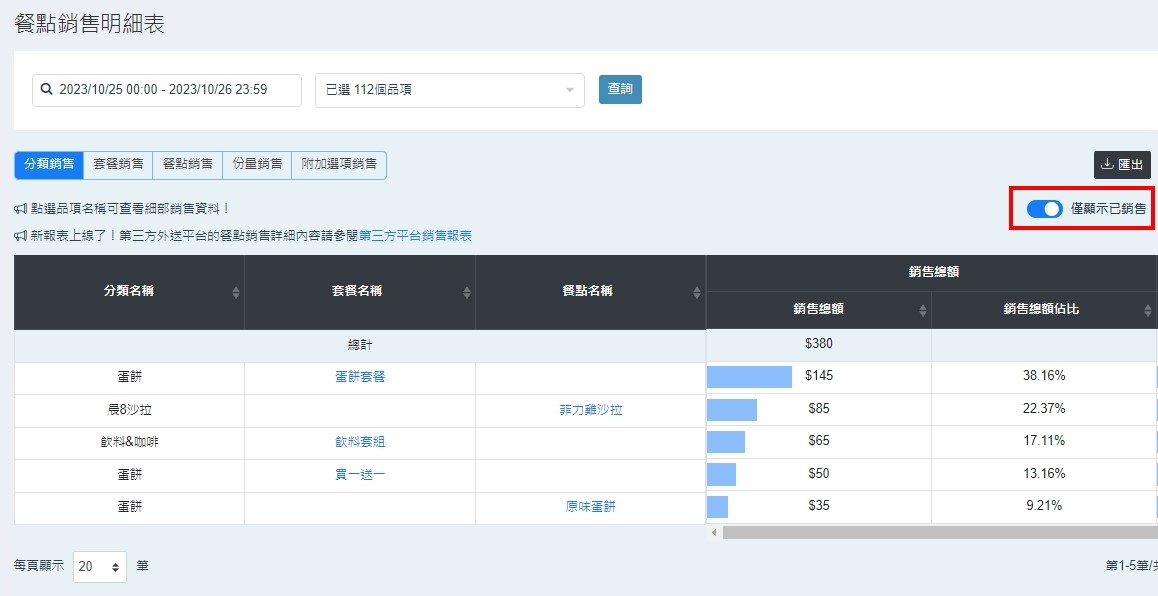
Task: Click the date range input field
Action: (175, 90)
